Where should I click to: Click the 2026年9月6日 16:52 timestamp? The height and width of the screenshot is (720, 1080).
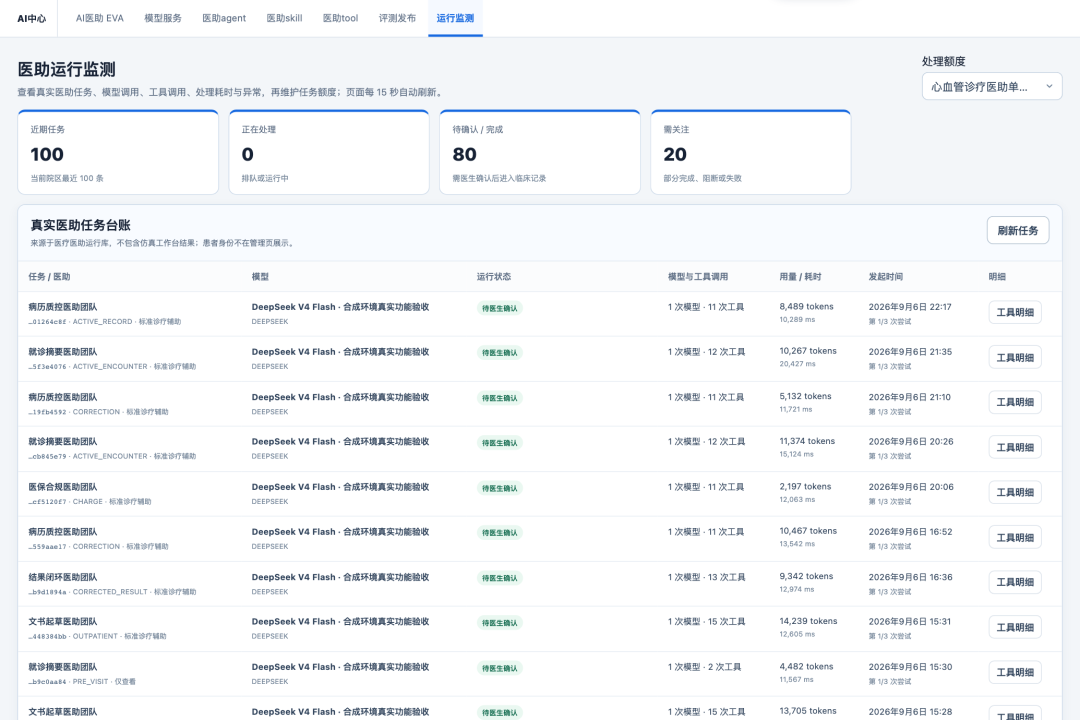coord(911,532)
